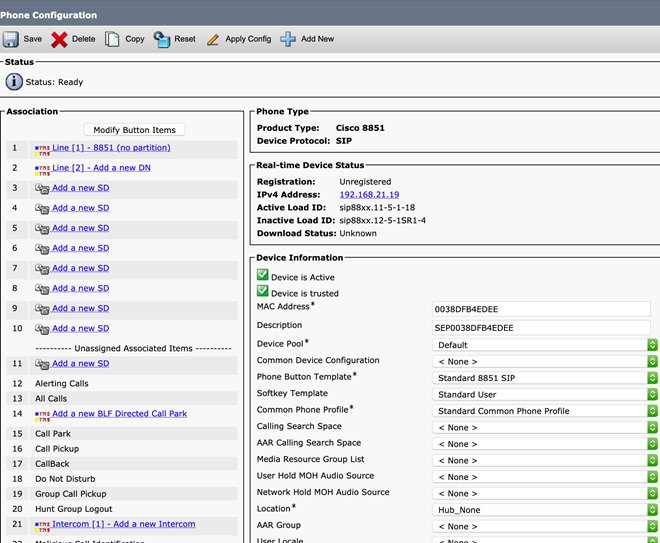Click the icon beside BLF Directed Call Park
Viewport: 660px width, 543px height.
point(42,416)
